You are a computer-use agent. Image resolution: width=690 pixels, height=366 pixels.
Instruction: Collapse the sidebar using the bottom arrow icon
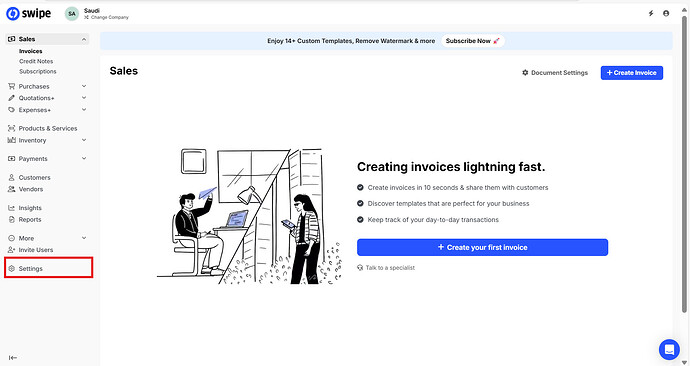(x=13, y=358)
